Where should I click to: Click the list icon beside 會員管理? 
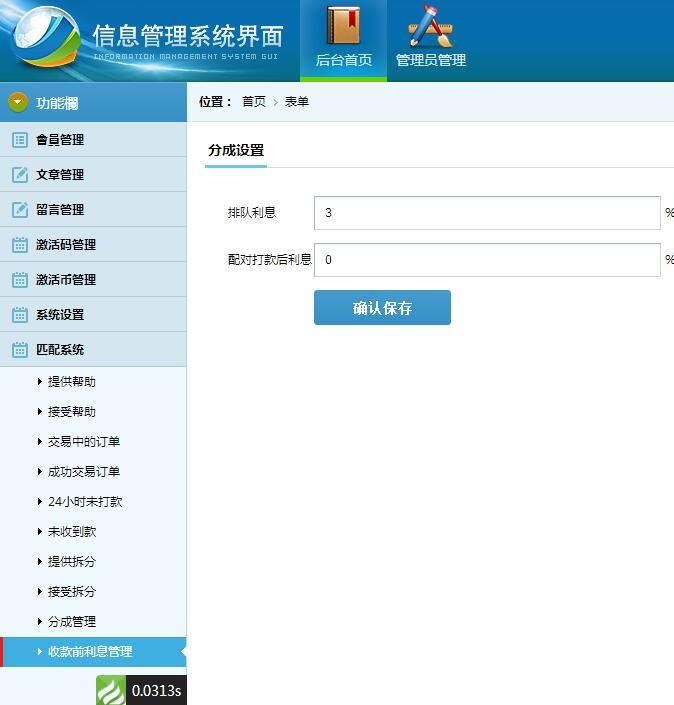(20, 140)
